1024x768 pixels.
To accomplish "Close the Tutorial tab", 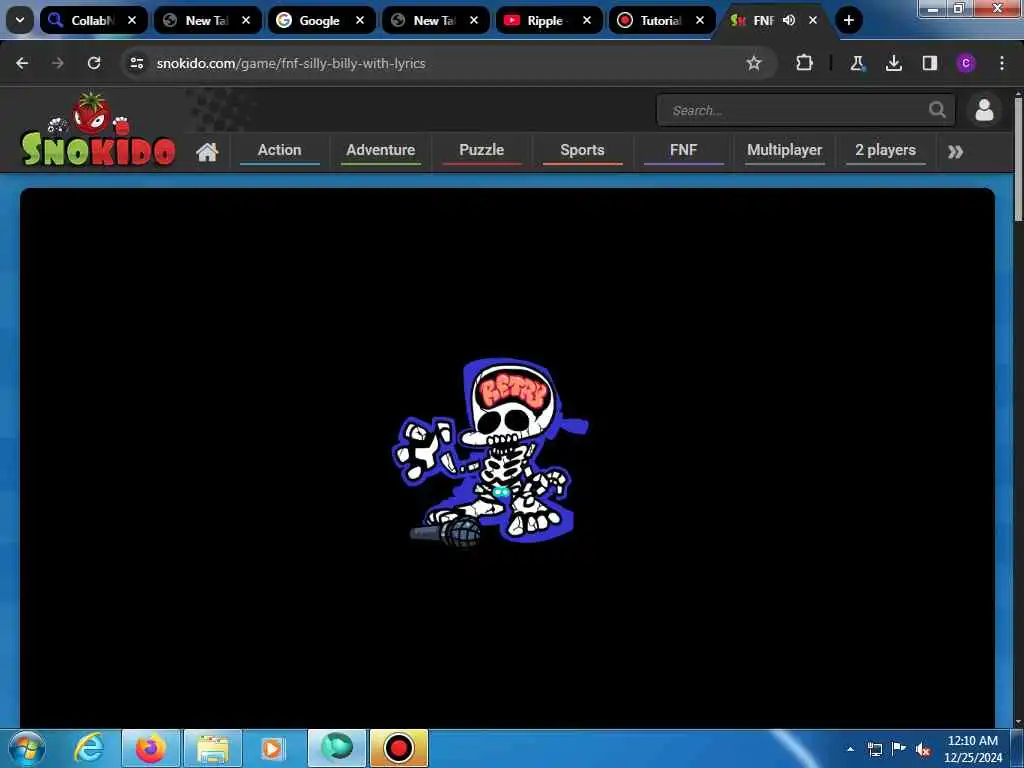I will coord(700,20).
